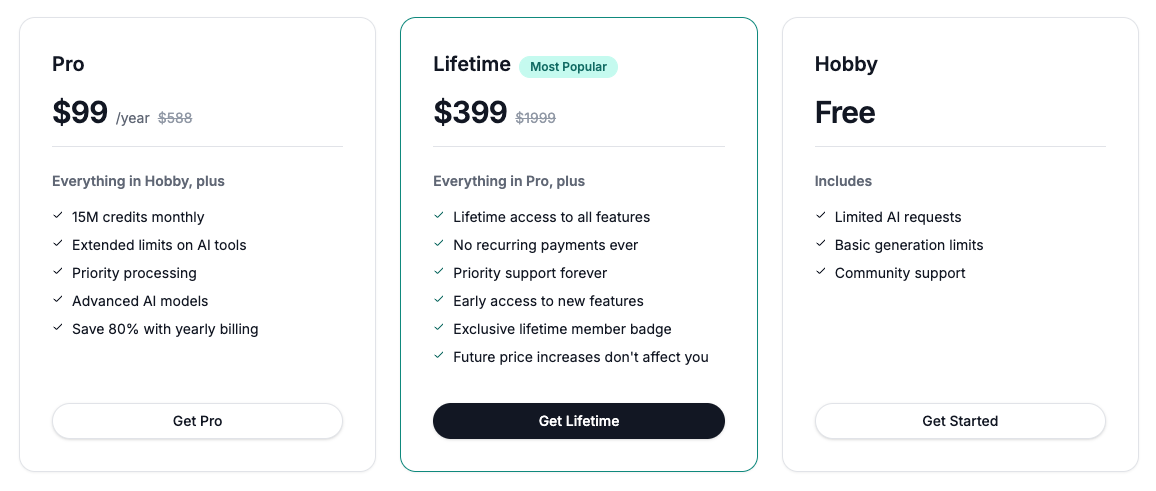Screen dimensions: 1156x491
Task: Click the Get Pro button
Action: tap(197, 421)
